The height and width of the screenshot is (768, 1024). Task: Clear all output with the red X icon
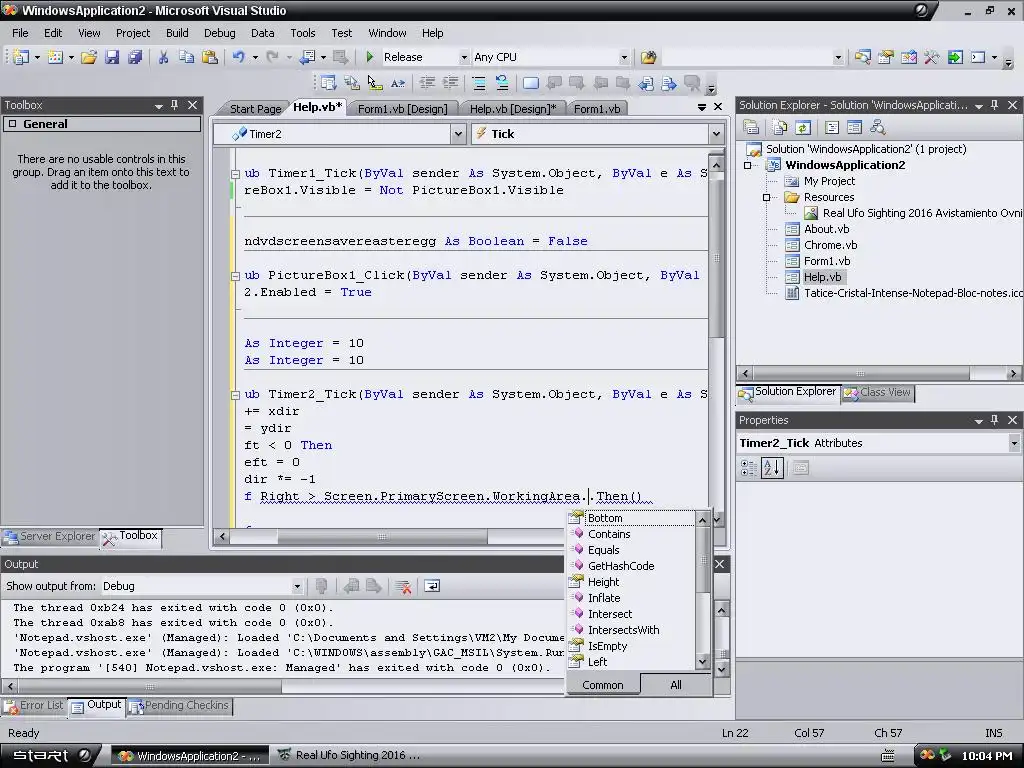(x=403, y=586)
